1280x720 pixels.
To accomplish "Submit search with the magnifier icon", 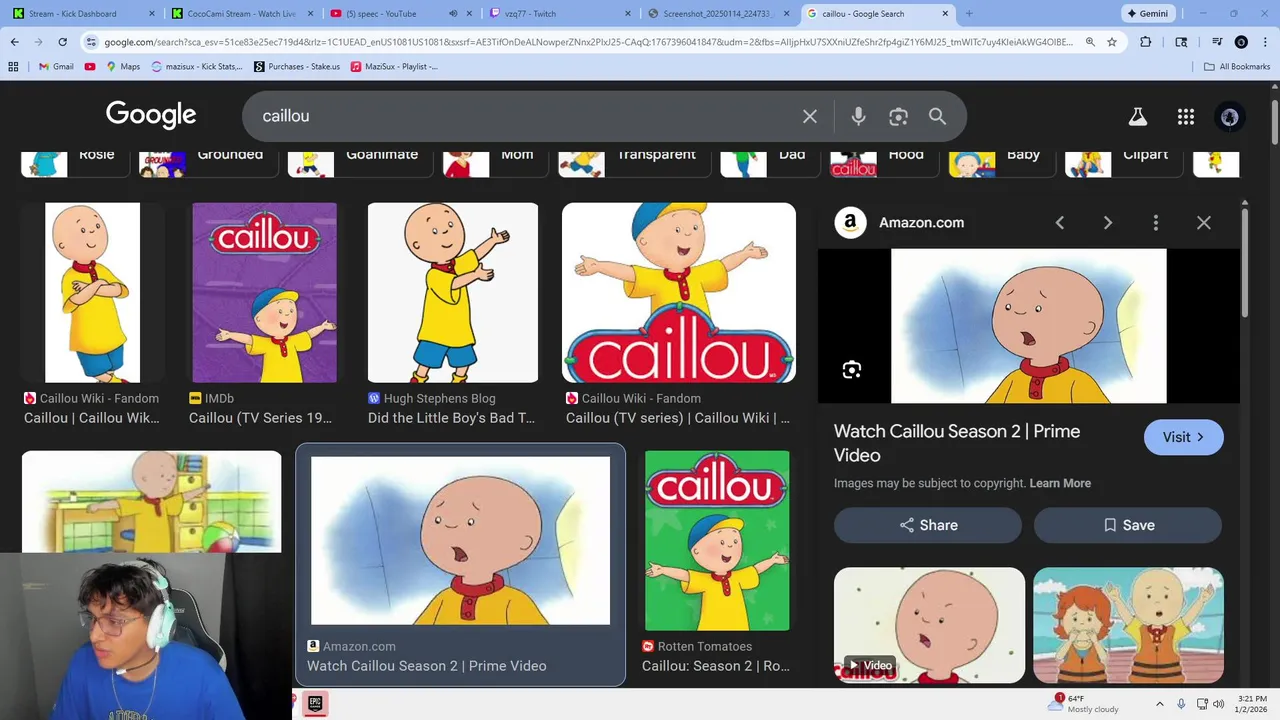I will tap(937, 116).
